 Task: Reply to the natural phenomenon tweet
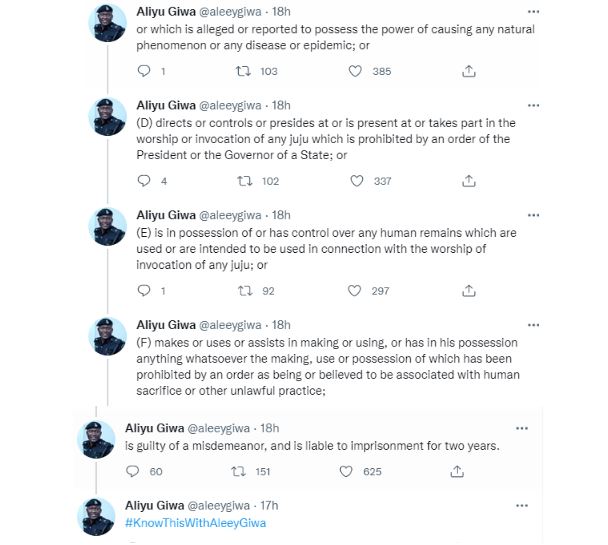(143, 72)
